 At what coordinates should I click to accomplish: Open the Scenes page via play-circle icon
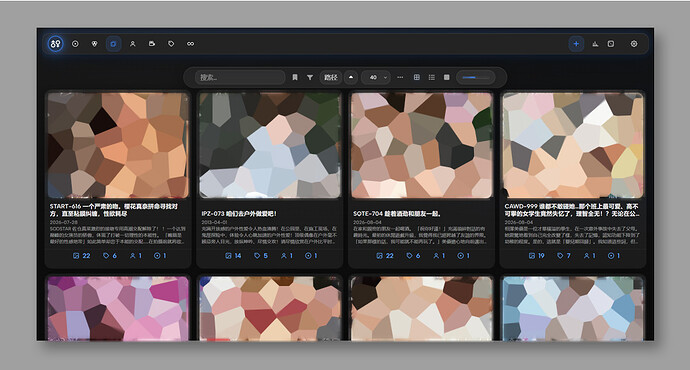click(x=75, y=44)
